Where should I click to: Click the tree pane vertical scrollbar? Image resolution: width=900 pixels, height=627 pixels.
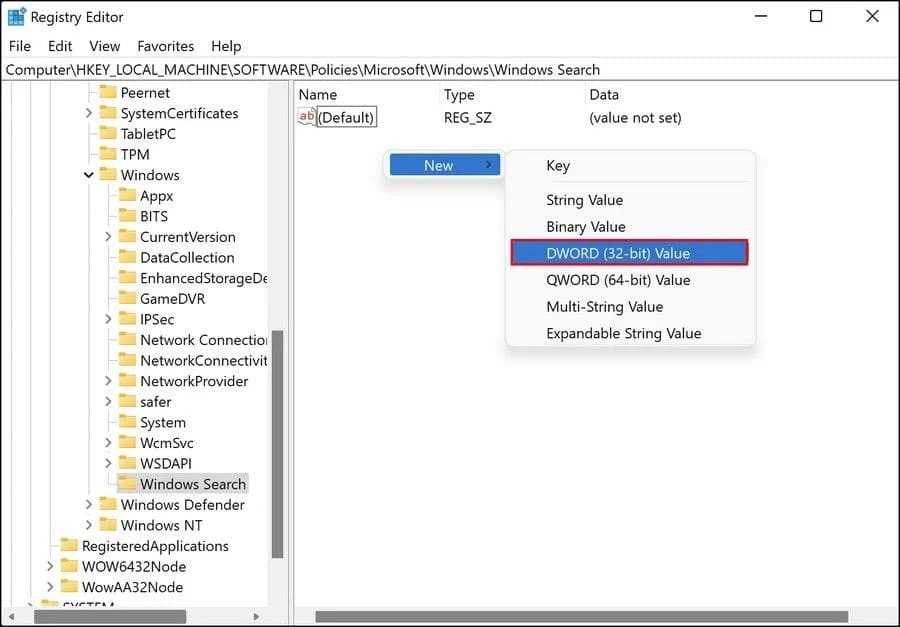[278, 440]
